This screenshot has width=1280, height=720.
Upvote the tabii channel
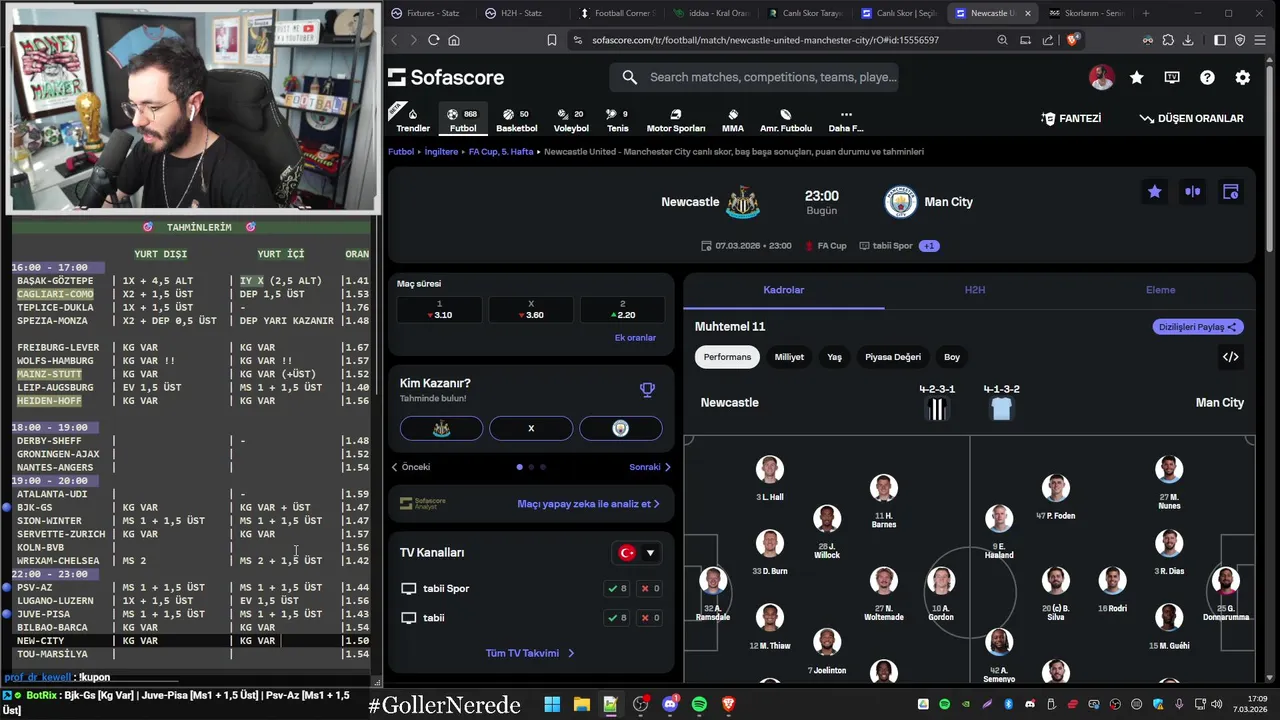[617, 618]
